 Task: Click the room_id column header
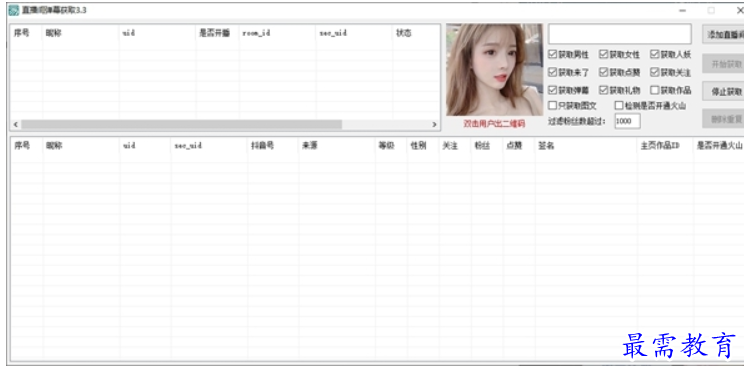coord(278,33)
